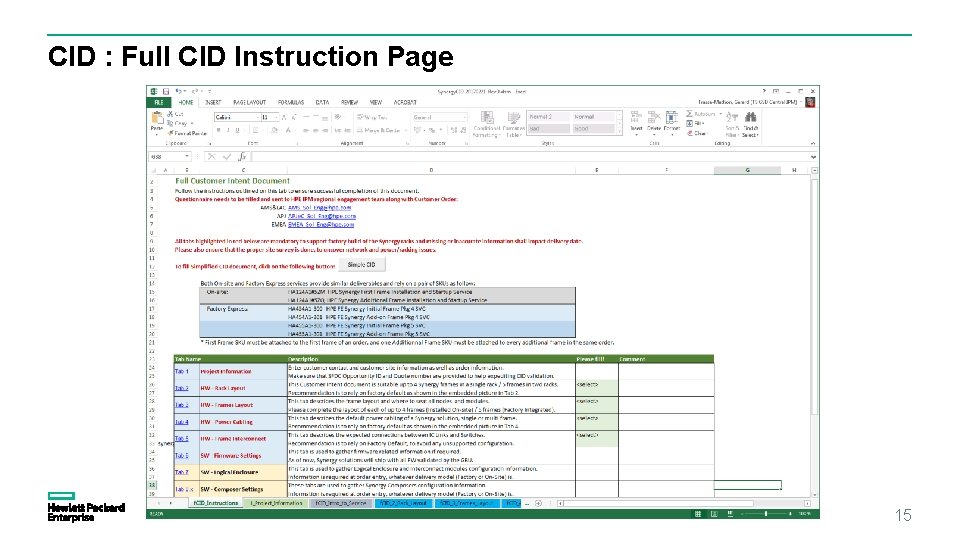Select the FCID_Instructions sheet tab
The width and height of the screenshot is (960, 540).
click(216, 503)
